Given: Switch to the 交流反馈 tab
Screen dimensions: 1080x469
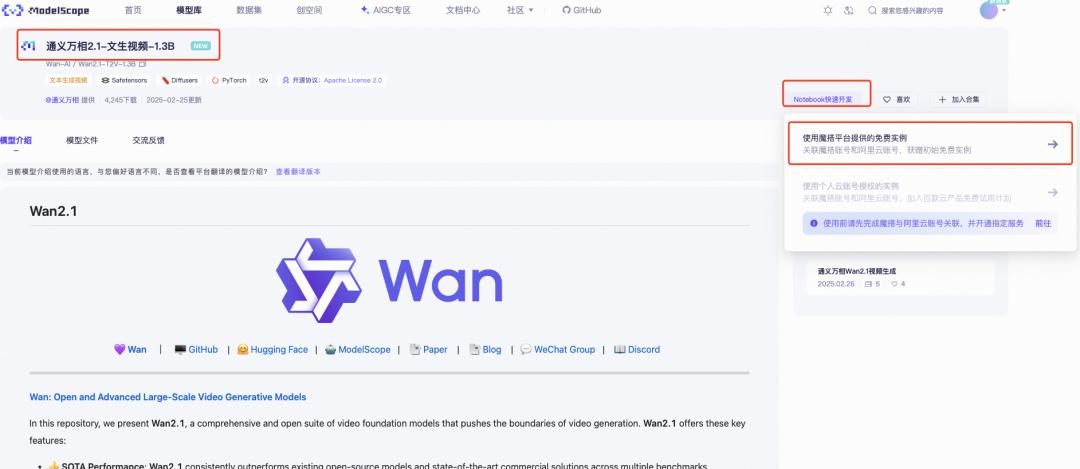Looking at the screenshot, I should [x=148, y=140].
